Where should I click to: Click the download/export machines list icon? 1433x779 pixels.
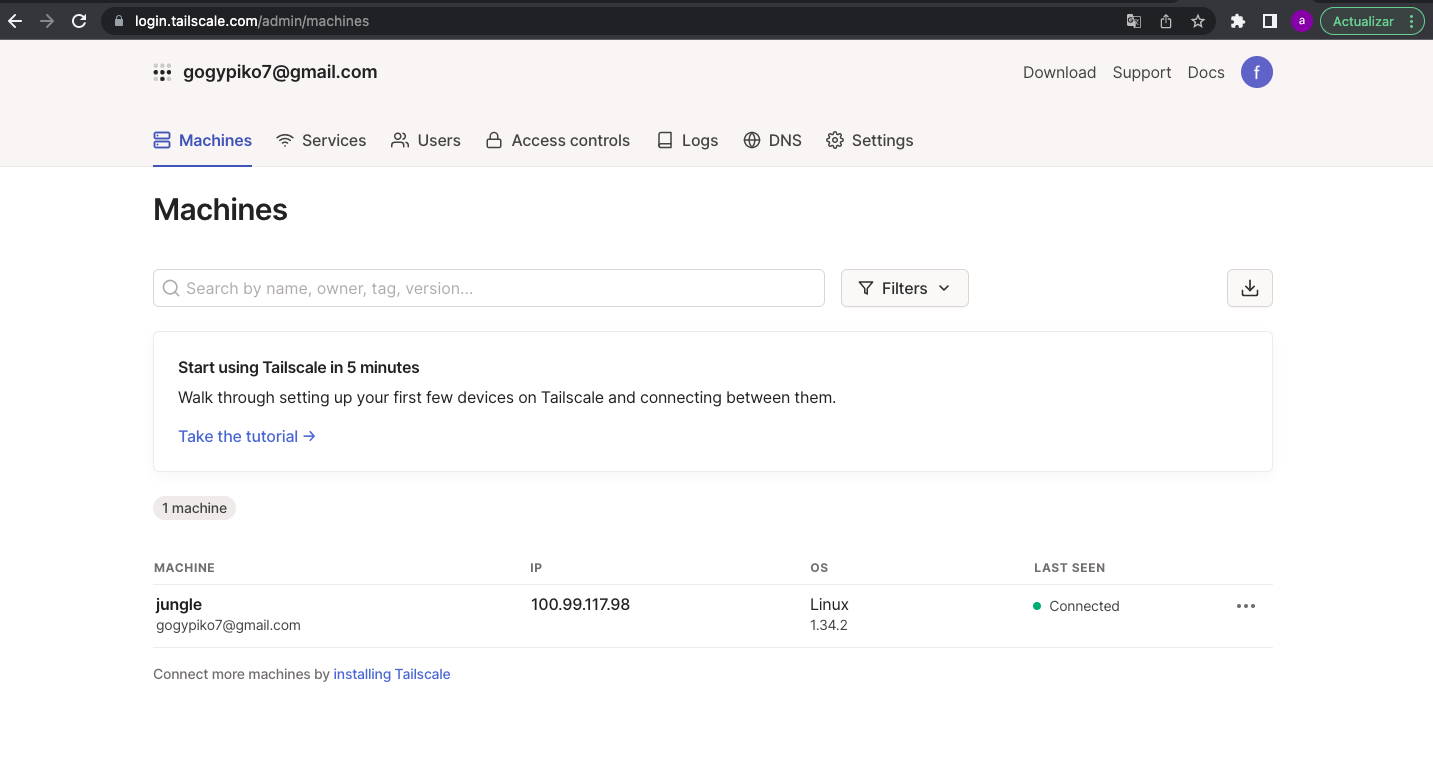click(x=1249, y=288)
